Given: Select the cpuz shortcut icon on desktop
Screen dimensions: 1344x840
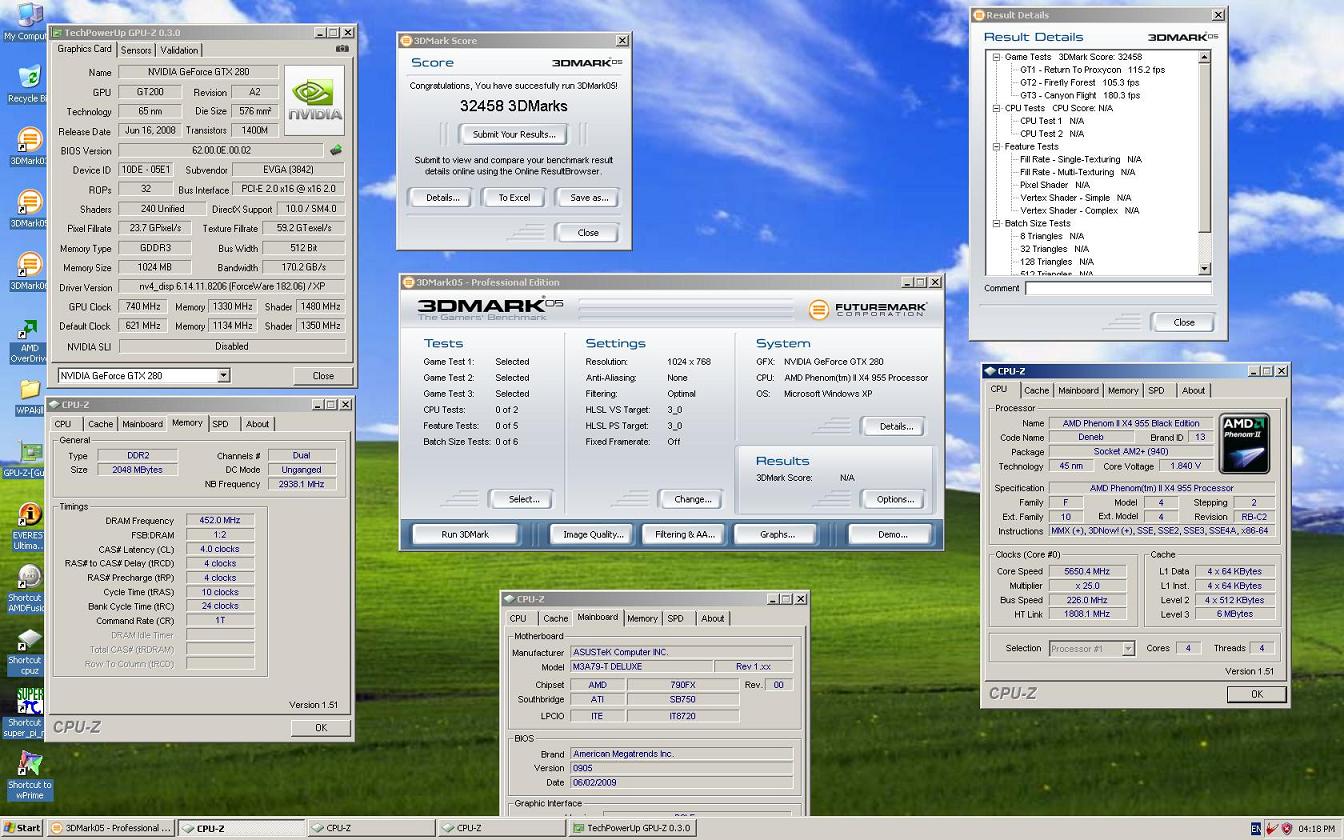Looking at the screenshot, I should 29,651.
